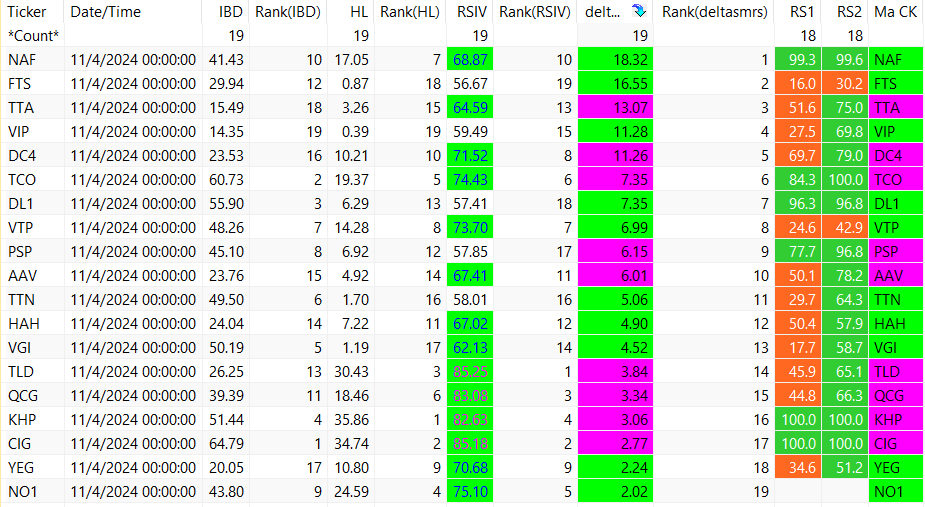Image resolution: width=925 pixels, height=507 pixels.
Task: Click delta value 2.02 in NO1 row
Action: [x=615, y=492]
